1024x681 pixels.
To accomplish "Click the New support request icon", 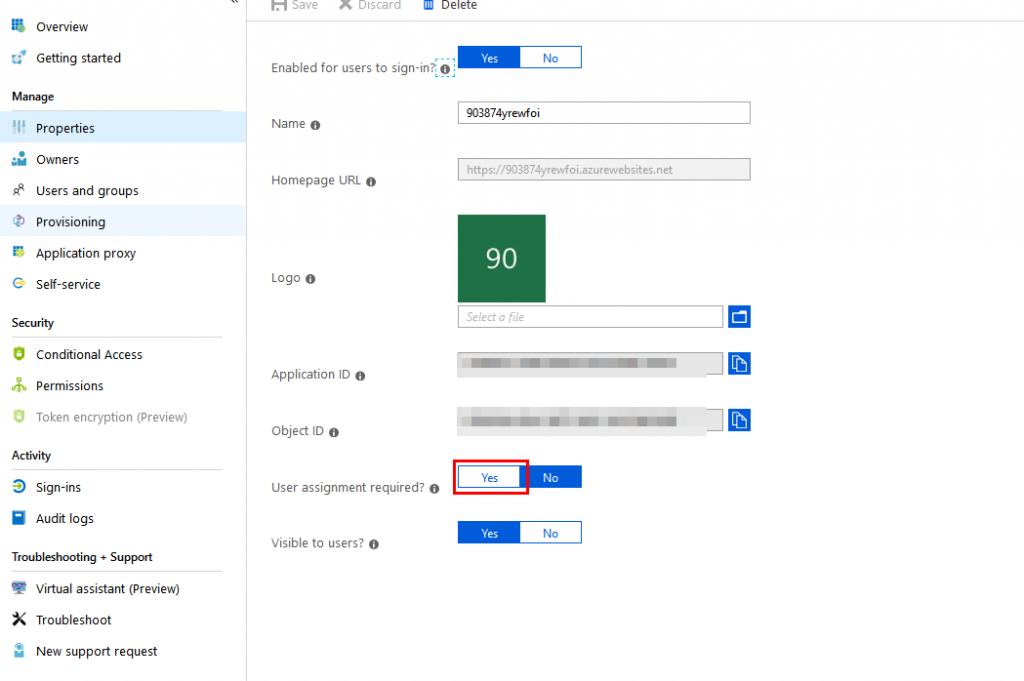I will point(18,650).
